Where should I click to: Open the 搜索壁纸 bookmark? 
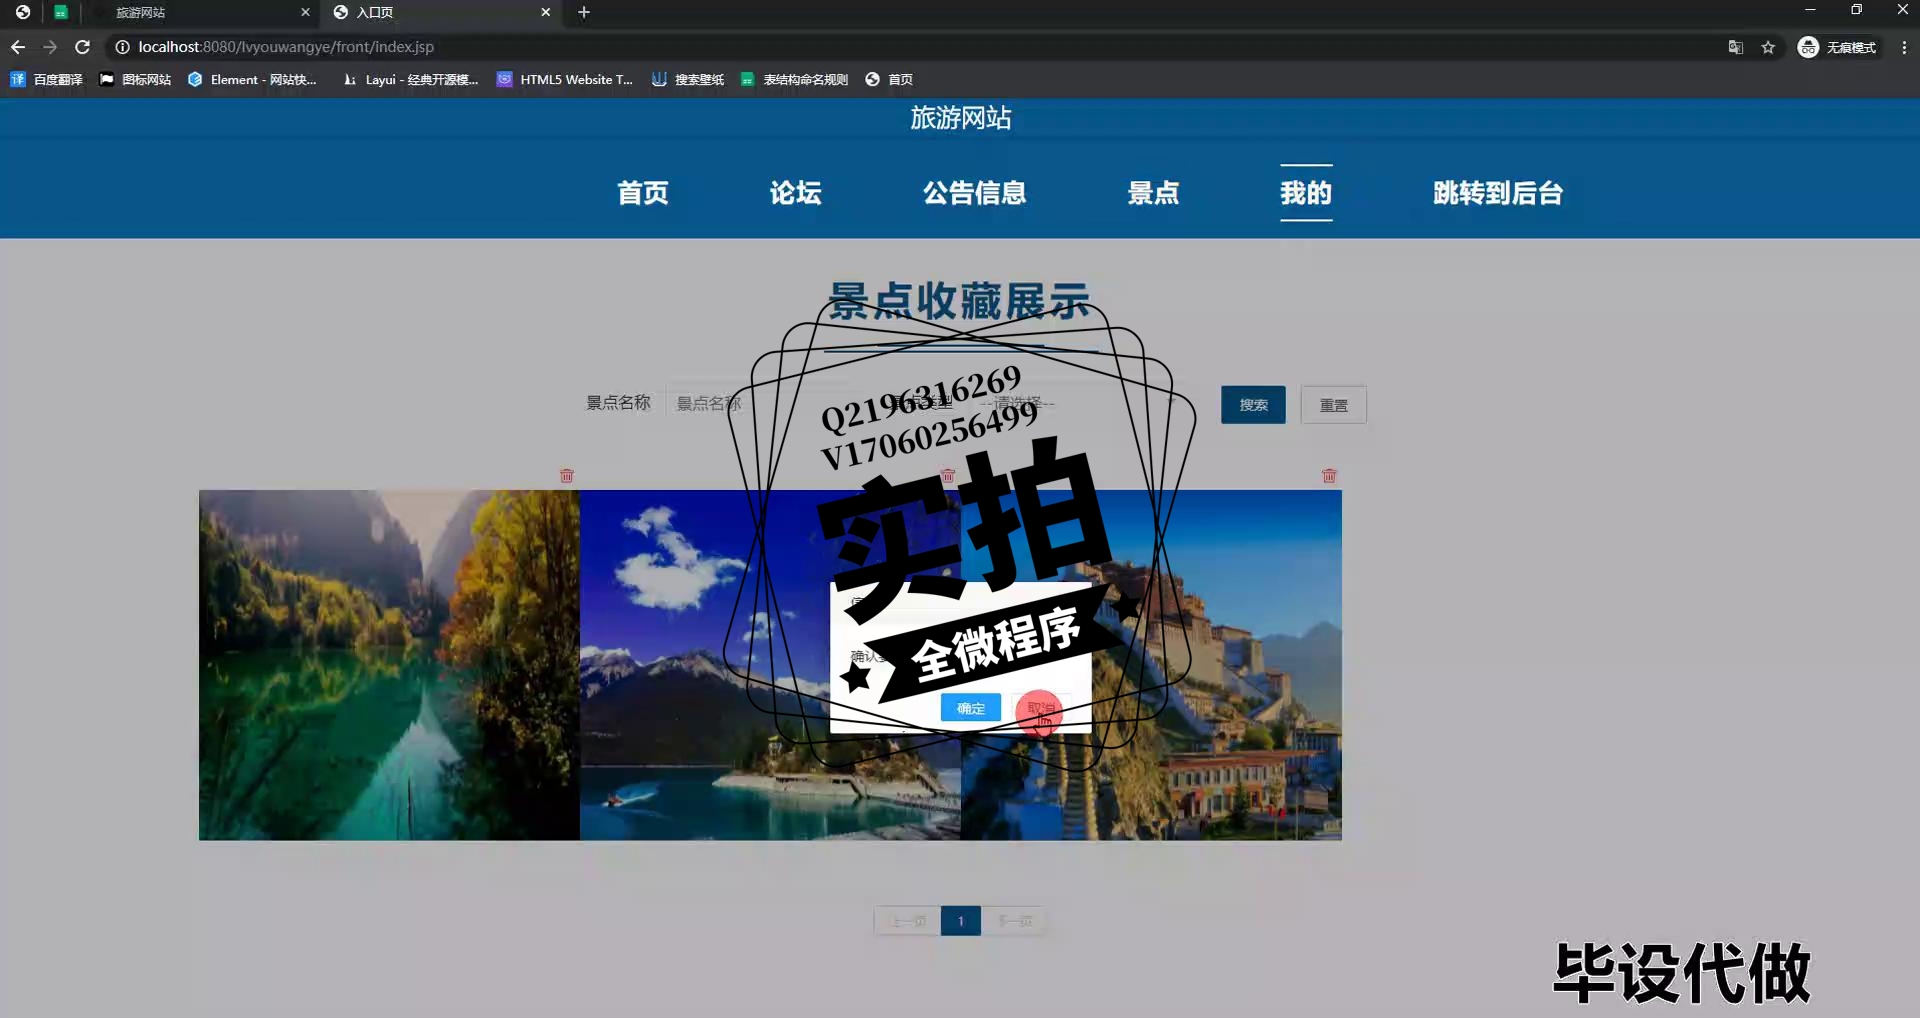click(x=688, y=79)
